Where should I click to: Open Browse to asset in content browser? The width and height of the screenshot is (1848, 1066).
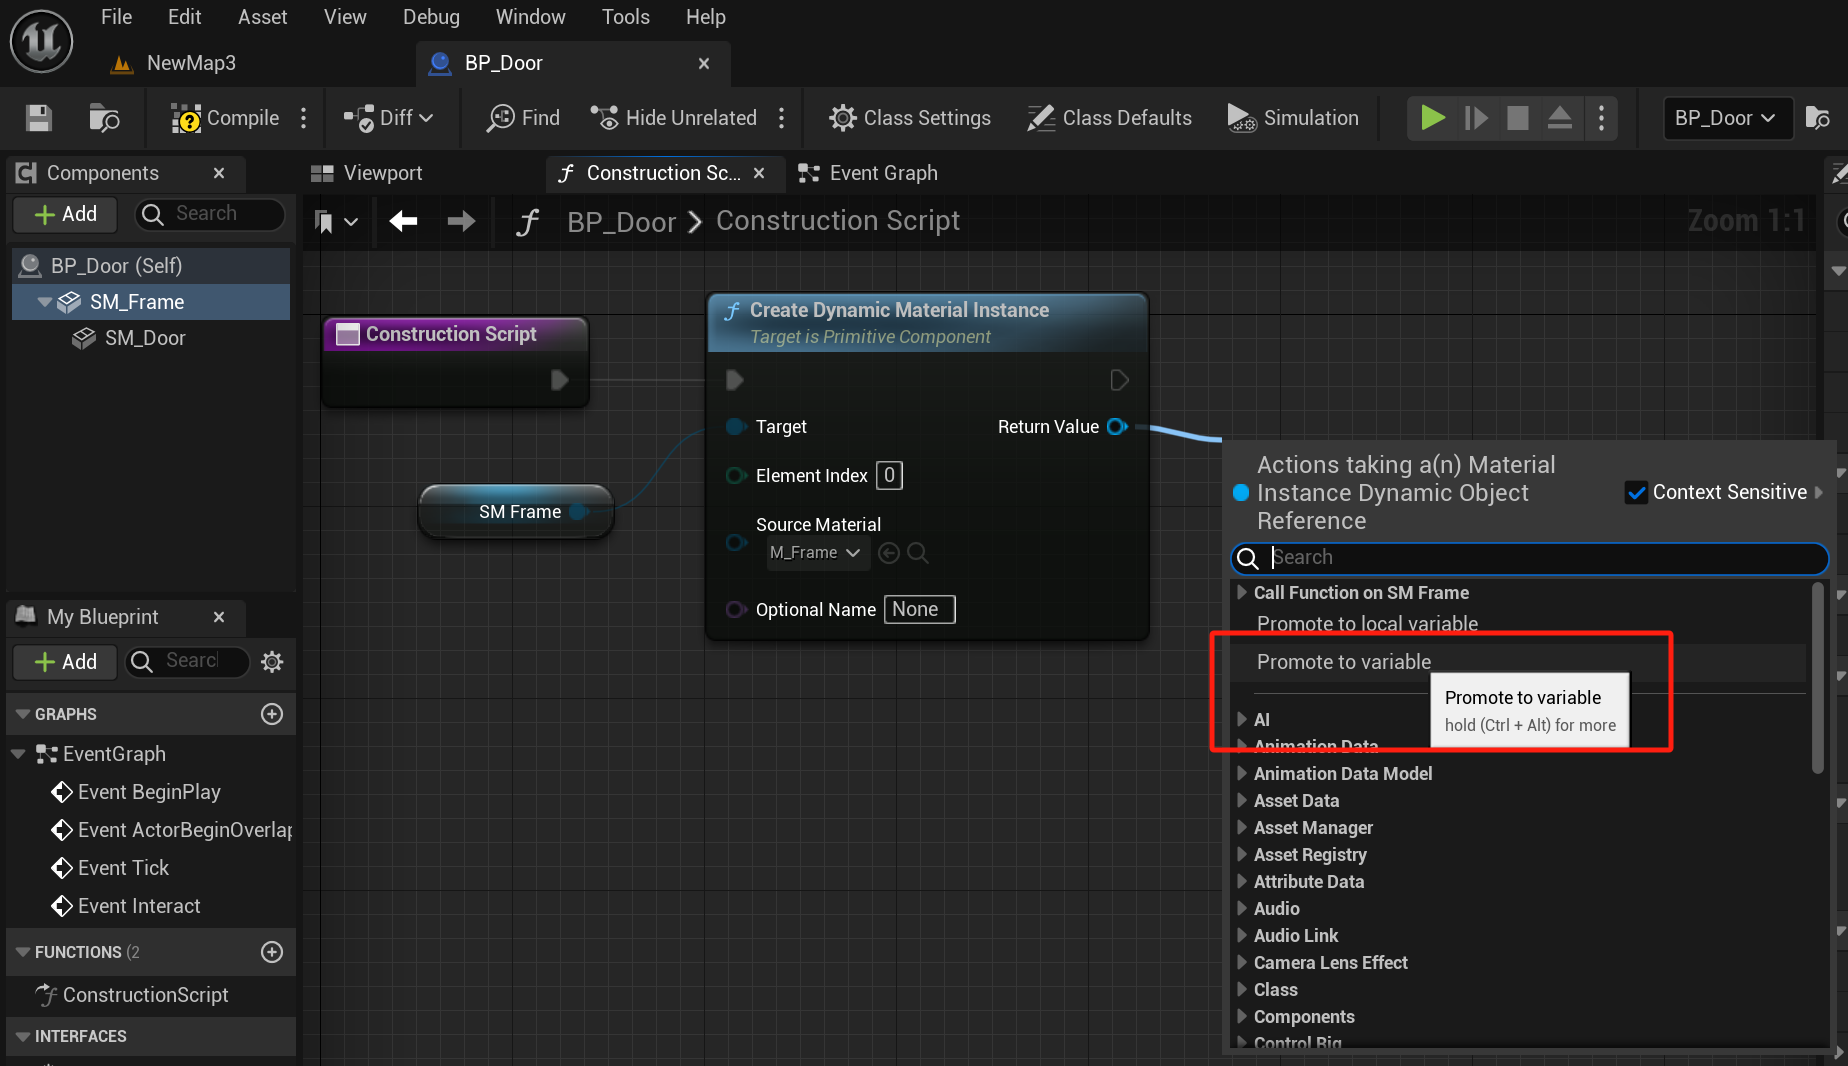click(x=104, y=118)
